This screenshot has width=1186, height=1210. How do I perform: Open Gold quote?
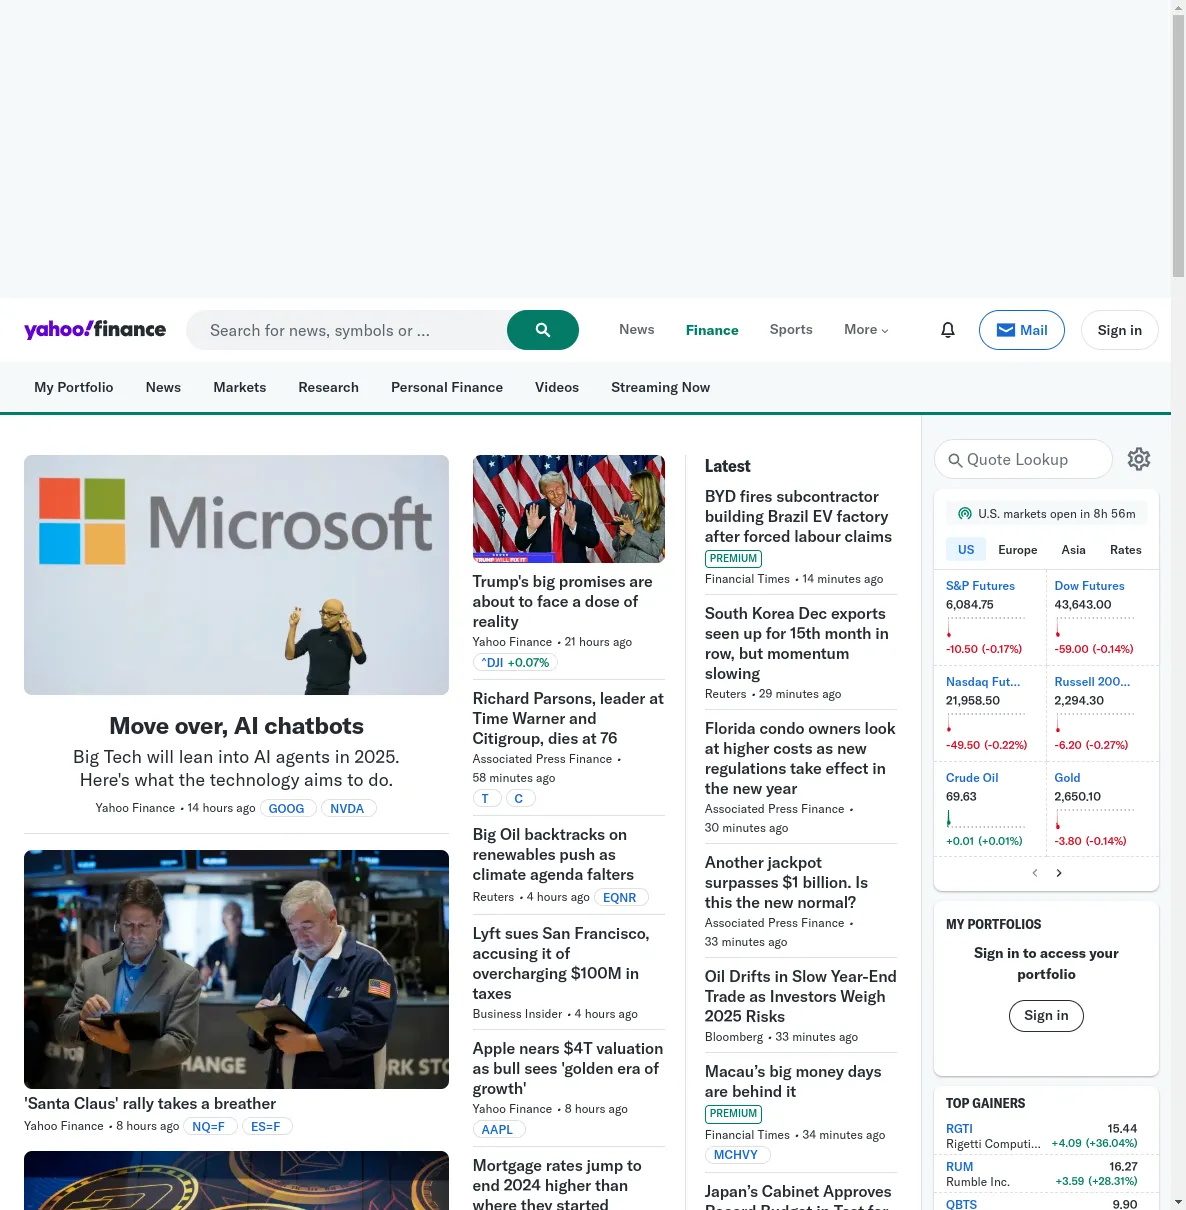click(1067, 778)
